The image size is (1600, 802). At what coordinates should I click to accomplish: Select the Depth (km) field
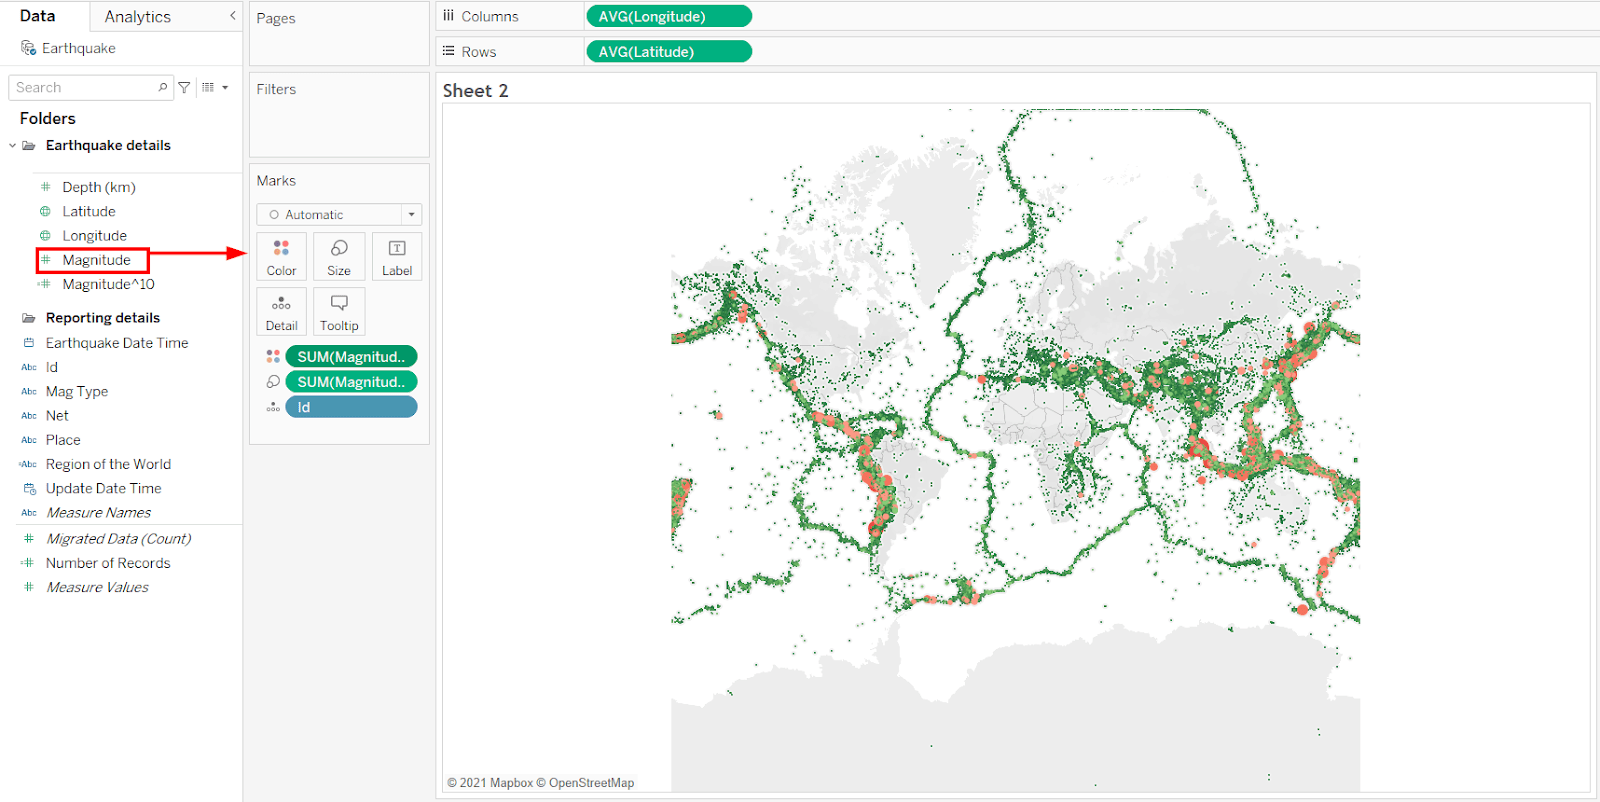(99, 187)
